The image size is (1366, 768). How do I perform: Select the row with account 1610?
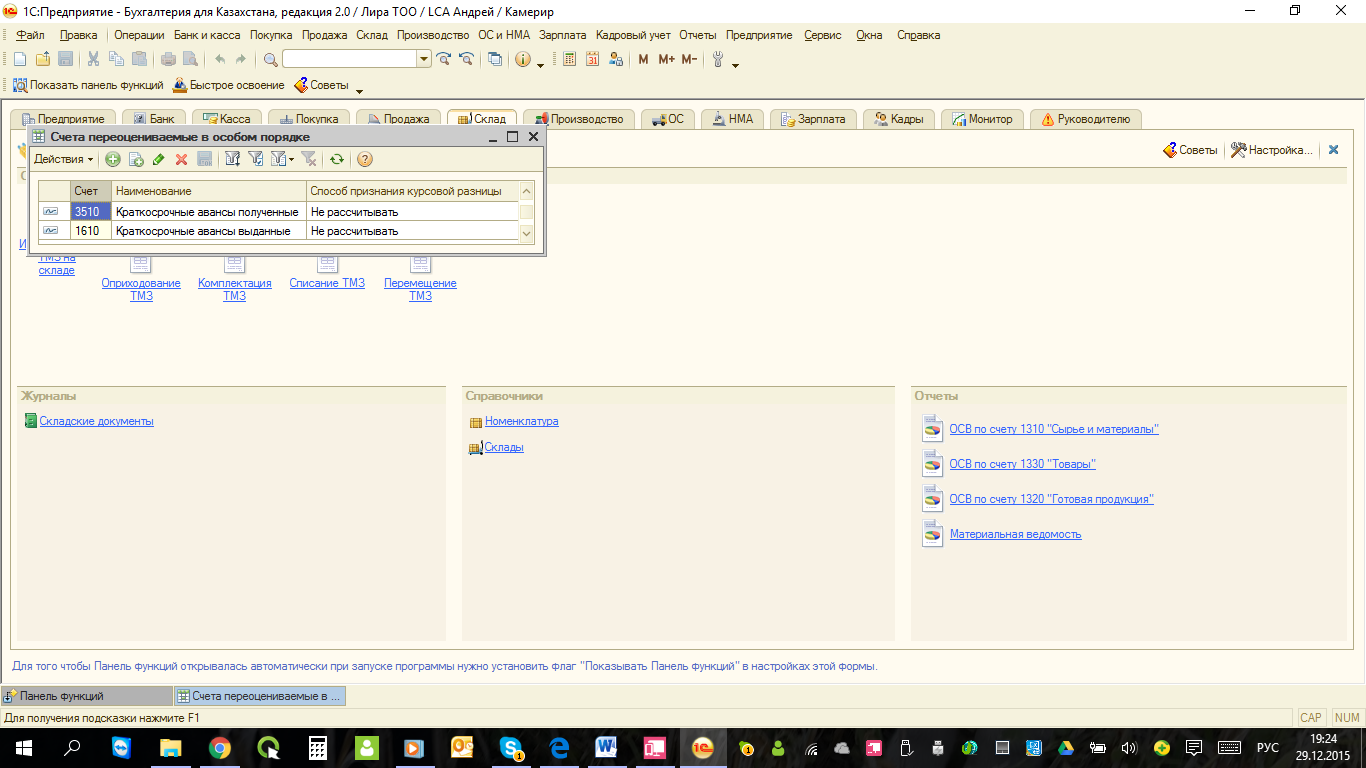tap(278, 231)
